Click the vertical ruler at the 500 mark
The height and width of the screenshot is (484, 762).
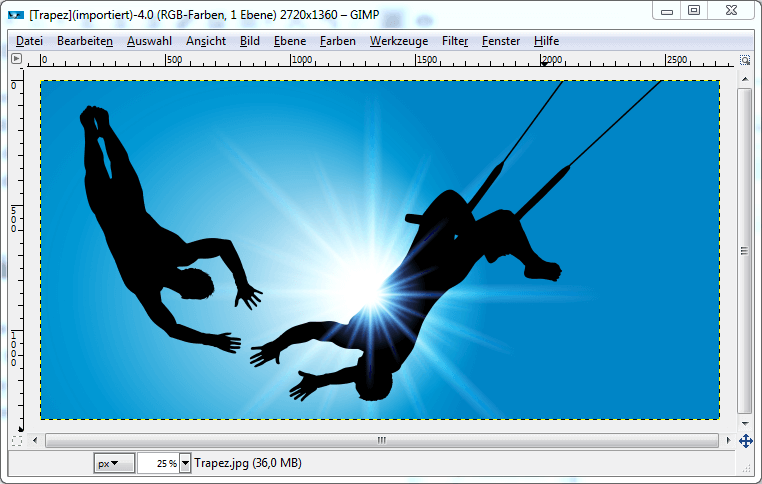[15, 219]
